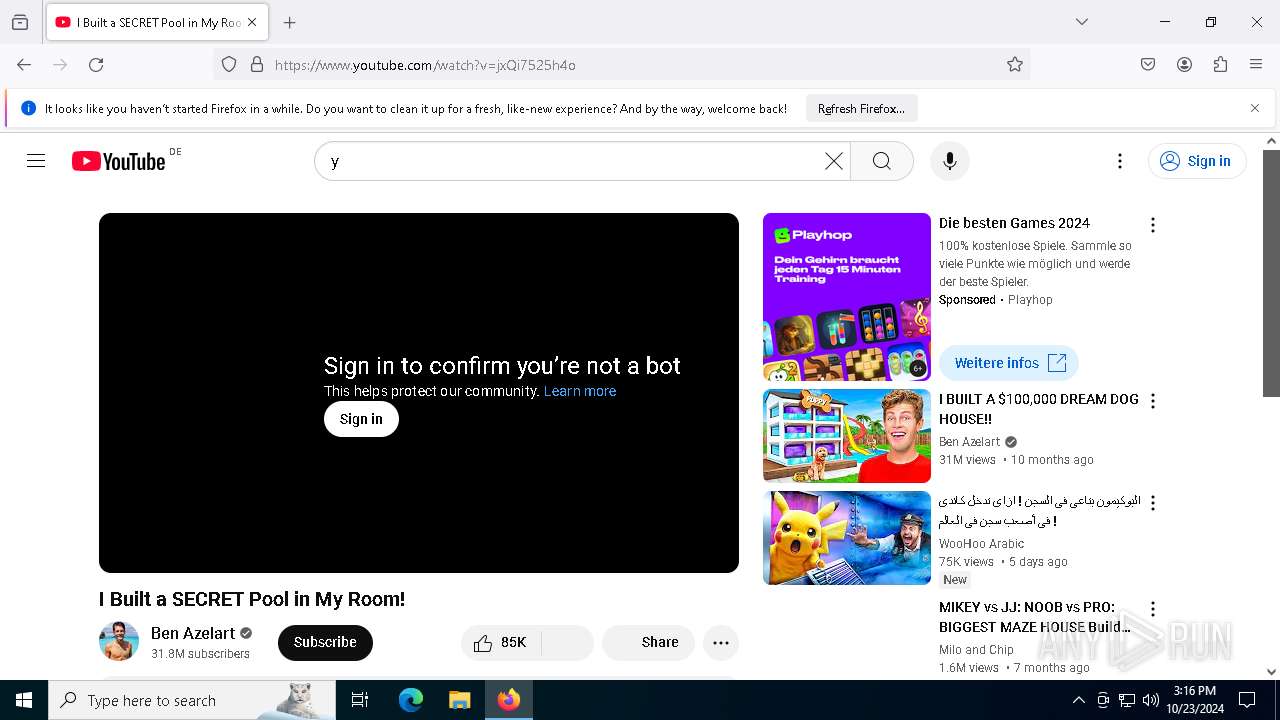1280x720 pixels.
Task: Click Refresh Firefox button
Action: 861,108
